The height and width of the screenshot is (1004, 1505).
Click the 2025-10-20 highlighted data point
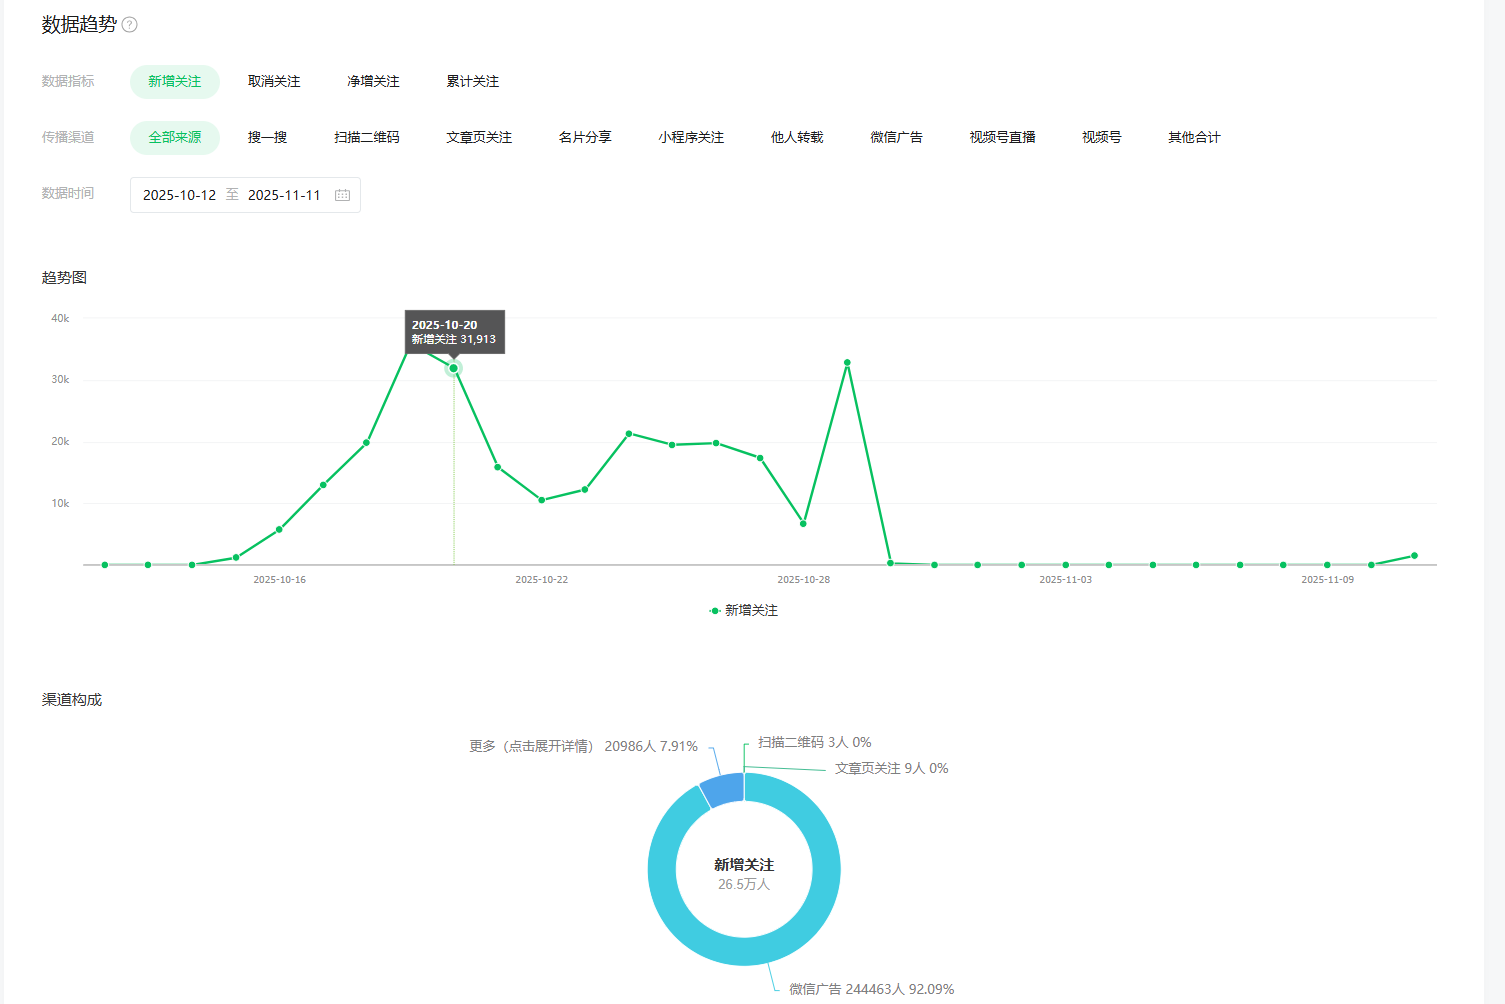(453, 368)
